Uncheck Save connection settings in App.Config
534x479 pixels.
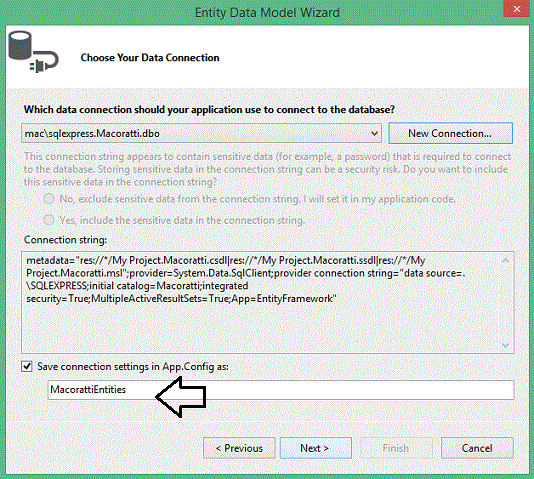(x=27, y=366)
